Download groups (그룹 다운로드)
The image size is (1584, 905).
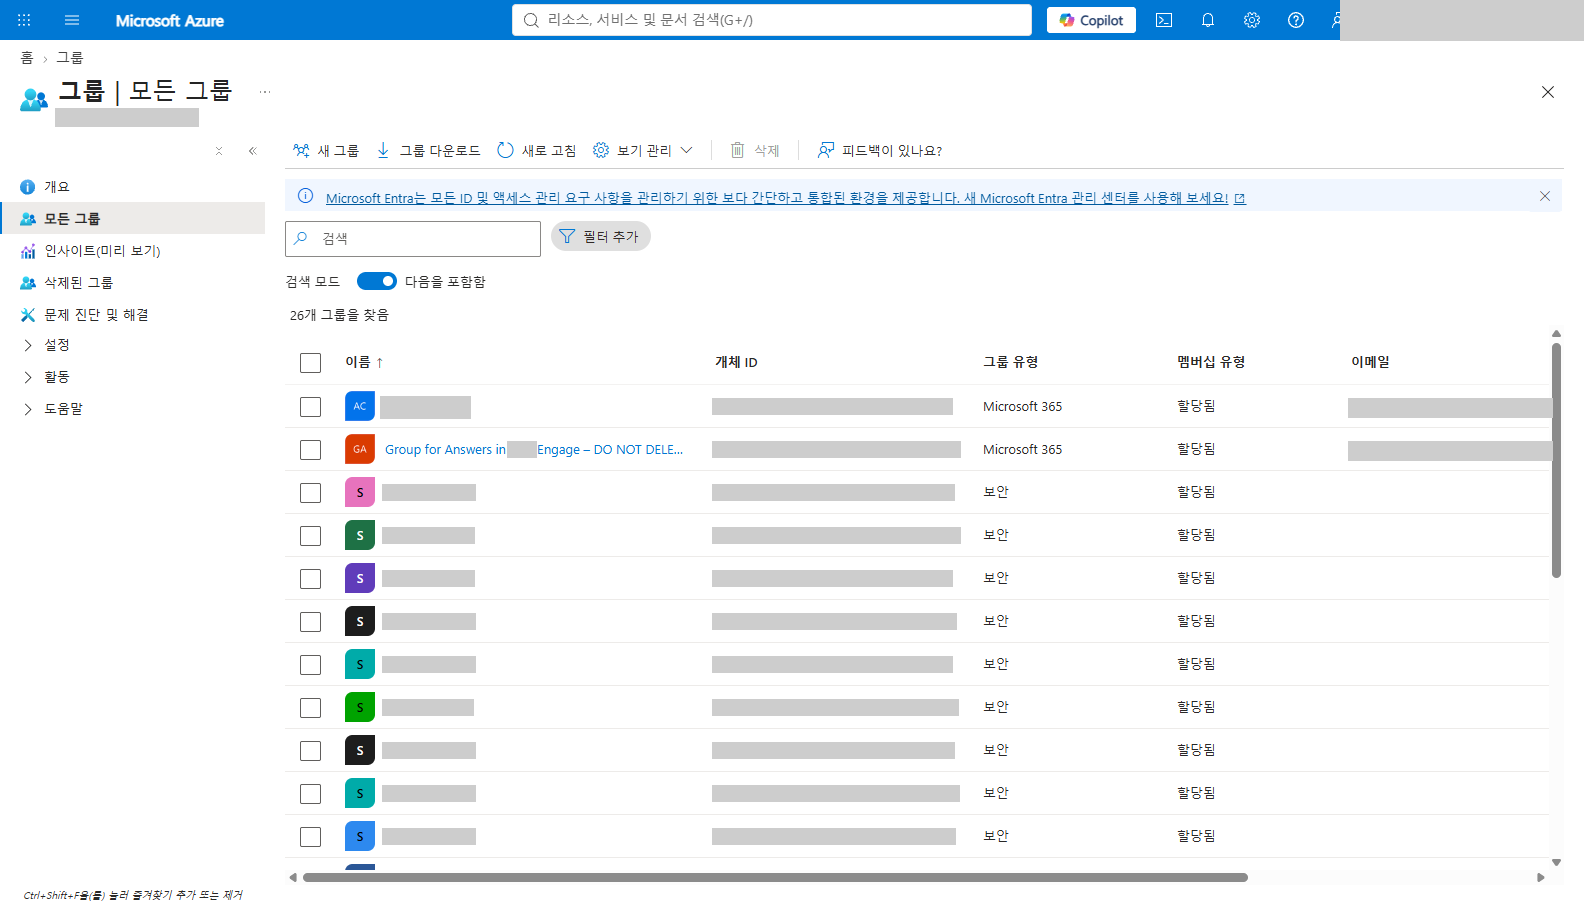click(x=428, y=150)
